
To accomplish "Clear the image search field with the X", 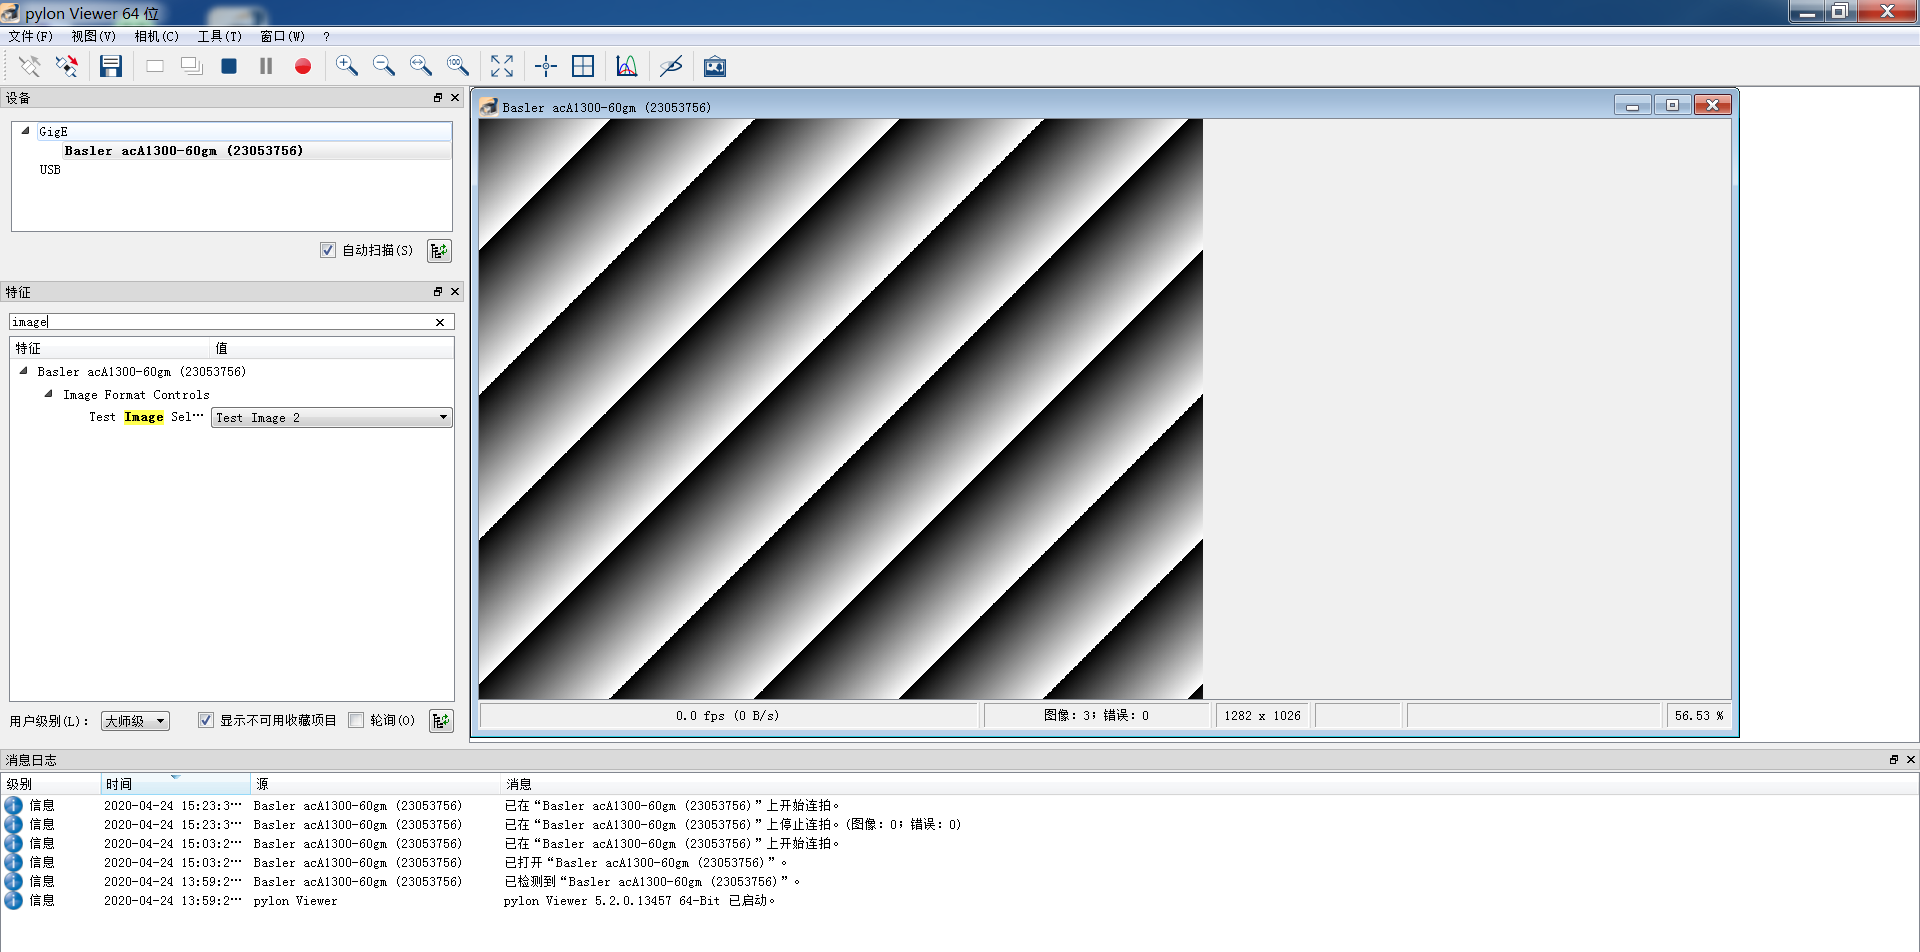I will (x=439, y=322).
